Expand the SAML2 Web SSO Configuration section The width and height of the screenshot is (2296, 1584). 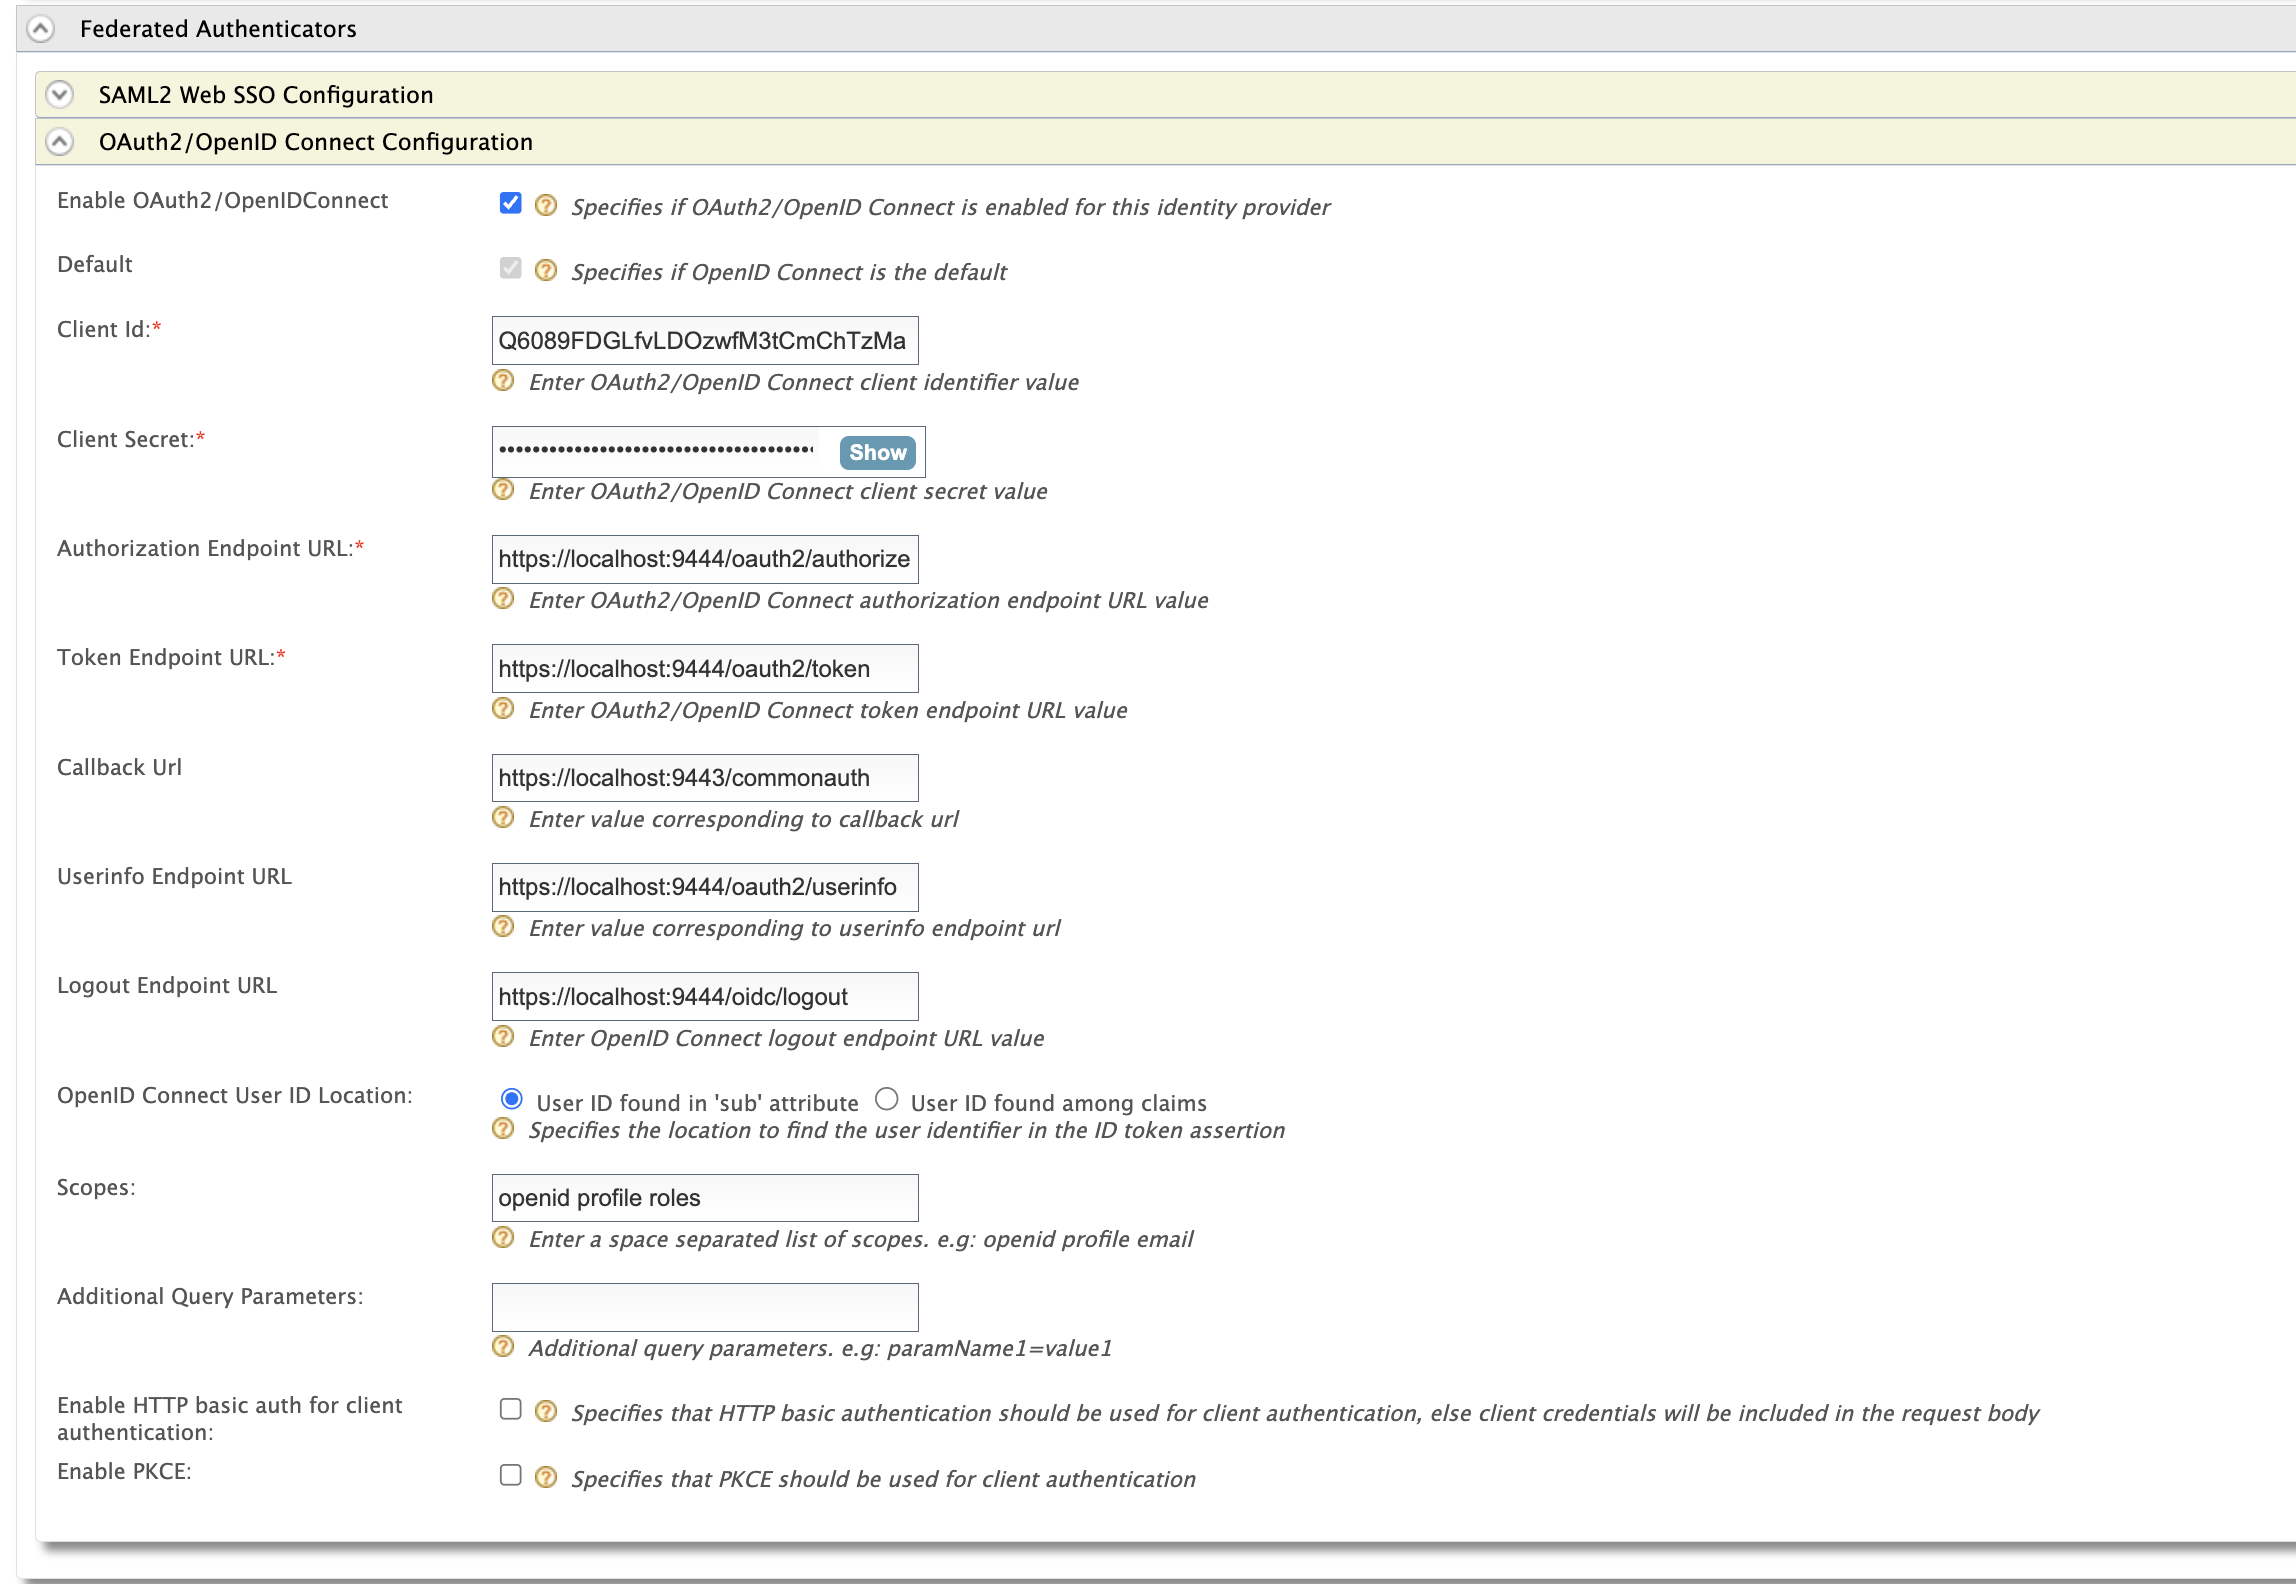pyautogui.click(x=59, y=94)
